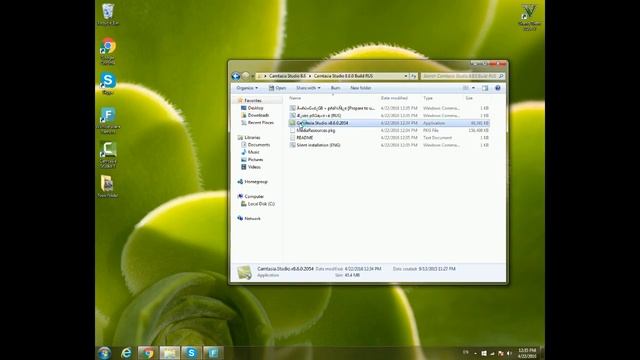The image size is (640, 360).
Task: Select the top-right desktop shortcut icon
Action: click(529, 17)
